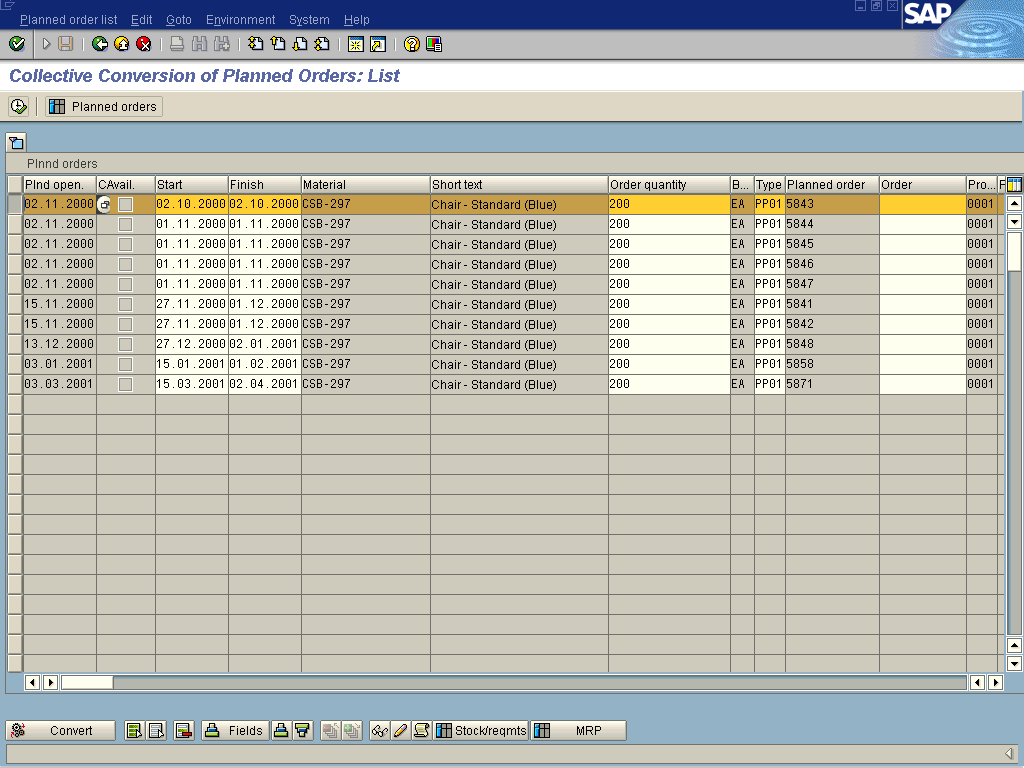The width and height of the screenshot is (1024, 768).
Task: Create a new session icon
Action: [355, 44]
